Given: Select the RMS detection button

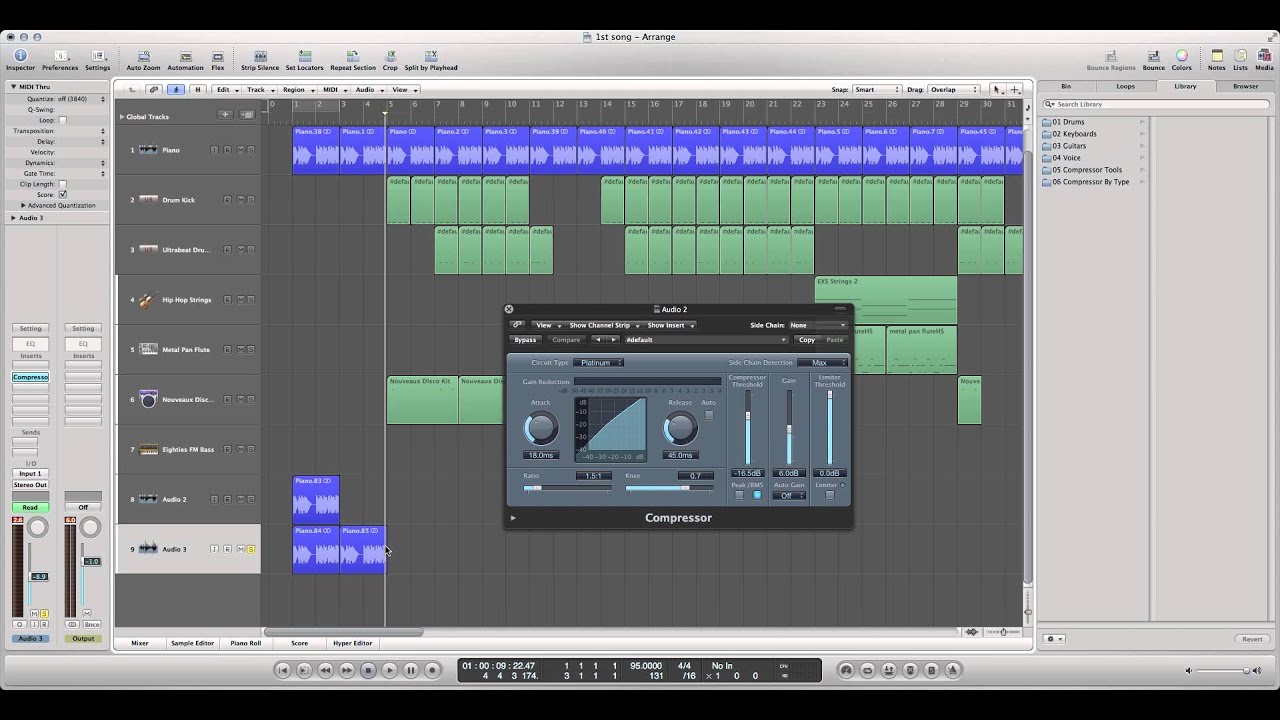Looking at the screenshot, I should (x=757, y=495).
